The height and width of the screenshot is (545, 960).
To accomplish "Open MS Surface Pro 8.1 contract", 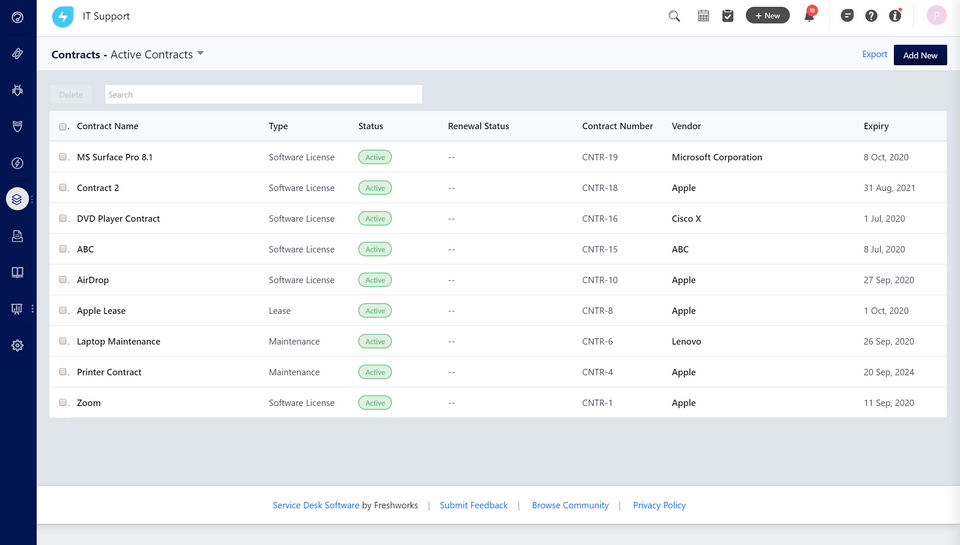I will (x=114, y=157).
